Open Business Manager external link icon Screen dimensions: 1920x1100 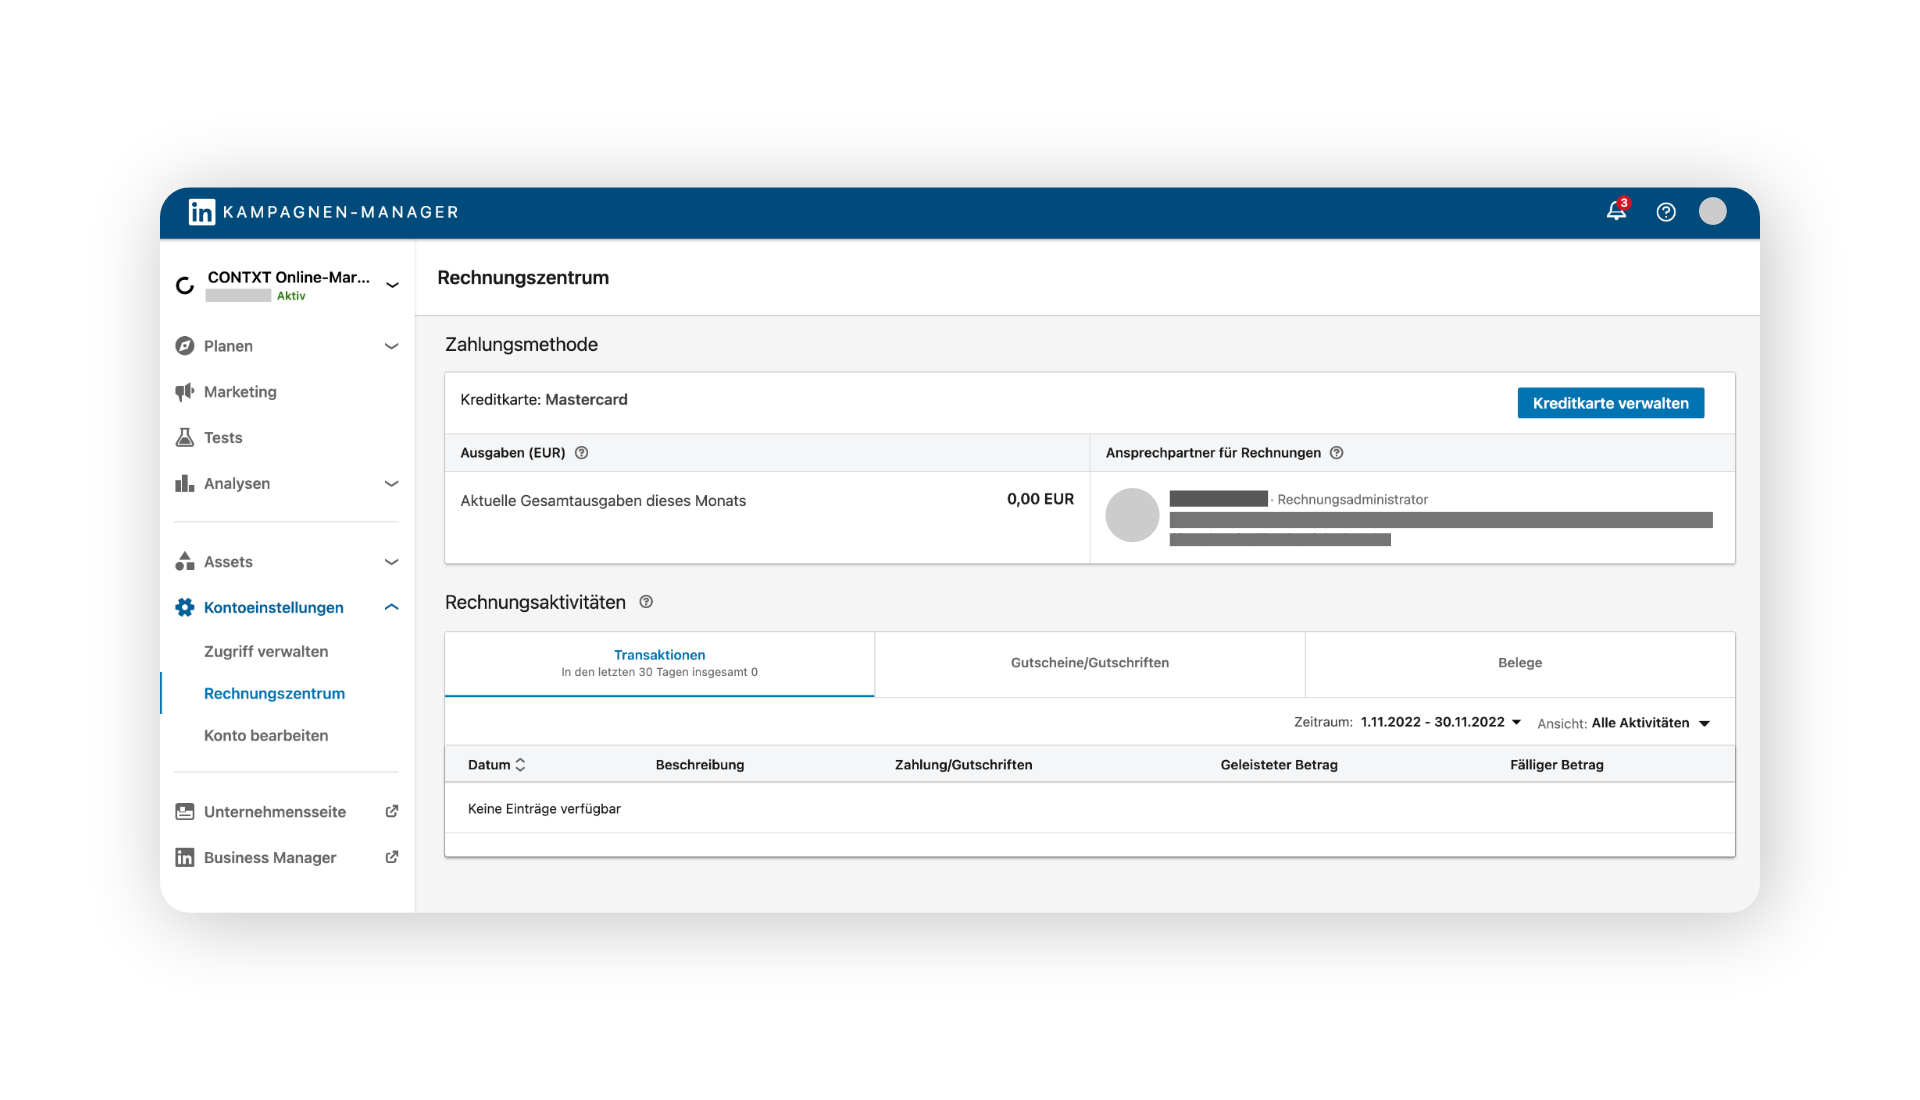pyautogui.click(x=392, y=857)
